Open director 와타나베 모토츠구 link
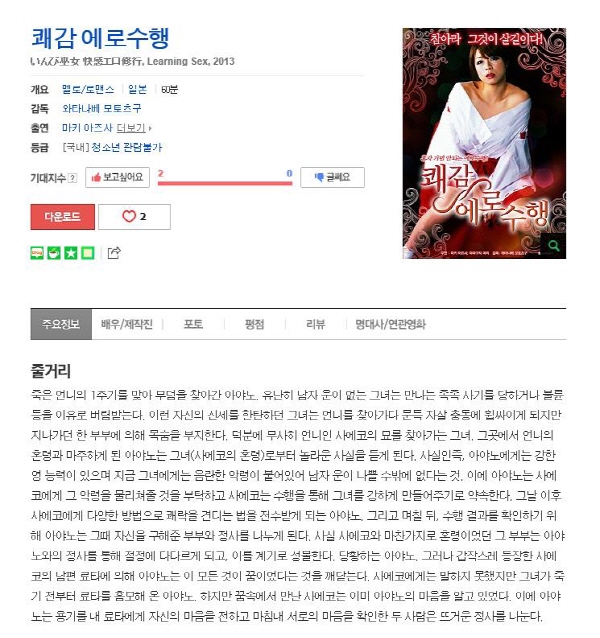 [x=102, y=109]
